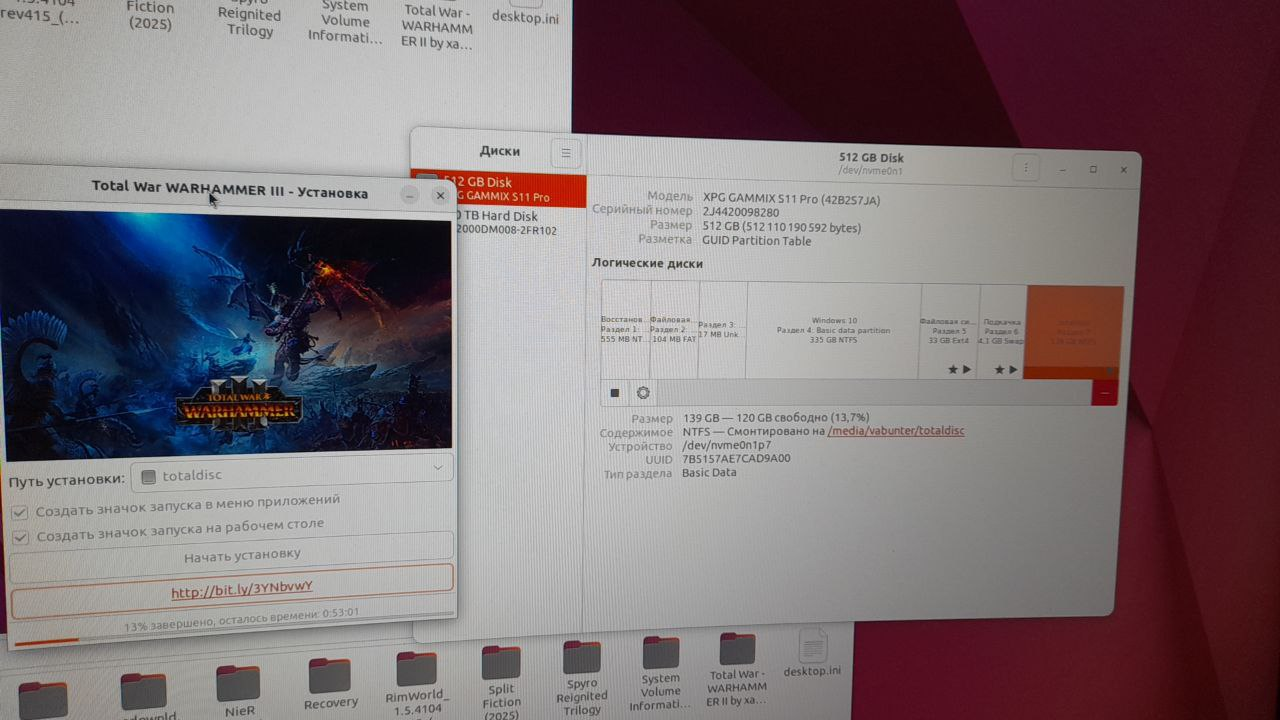Screen dimensions: 1280x720
Task: Select Spyro Reignited Trilogy label at top
Action: 249,15
